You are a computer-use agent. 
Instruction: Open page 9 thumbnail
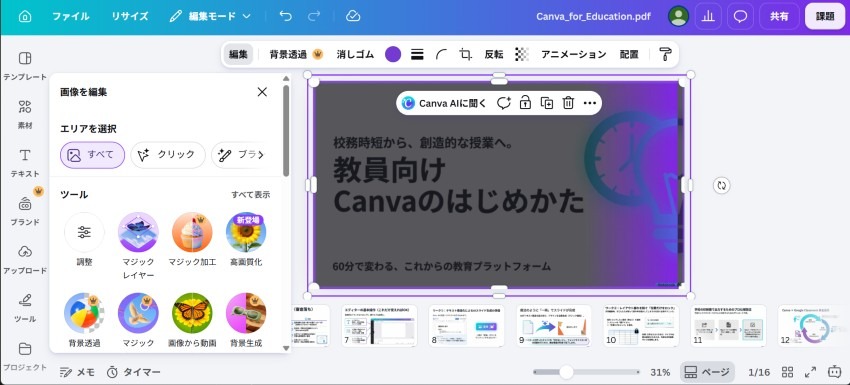(x=554, y=325)
